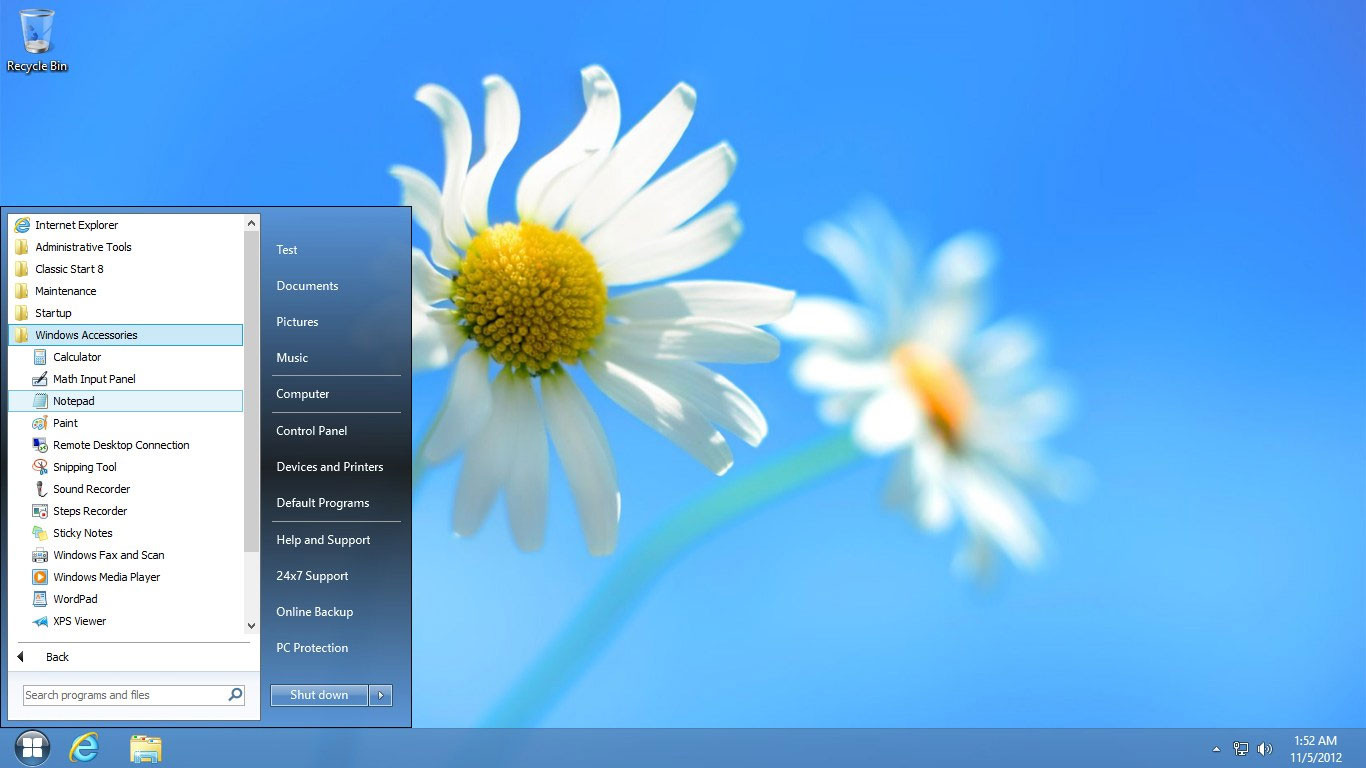Click the program list scroll up arrow
This screenshot has height=768, width=1366.
251,224
